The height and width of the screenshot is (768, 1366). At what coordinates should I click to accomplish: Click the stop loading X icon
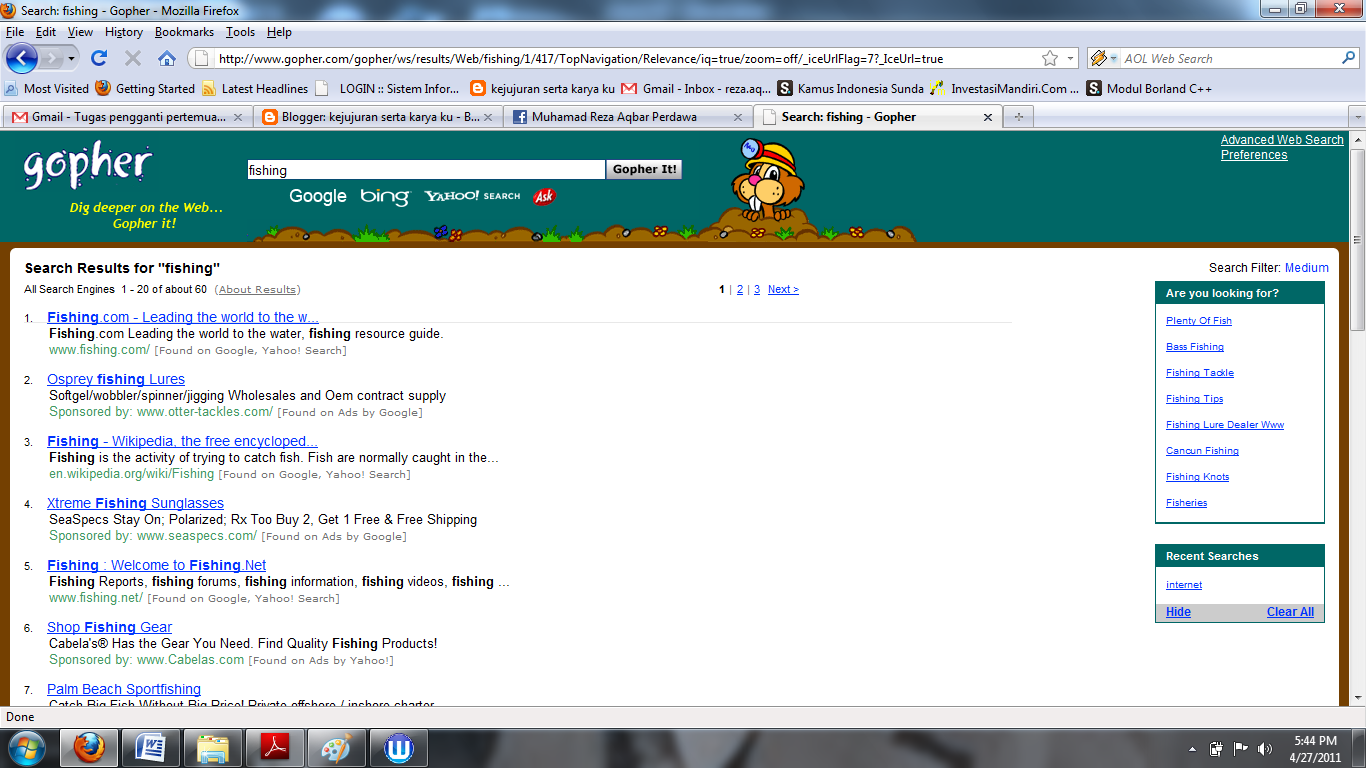(133, 58)
